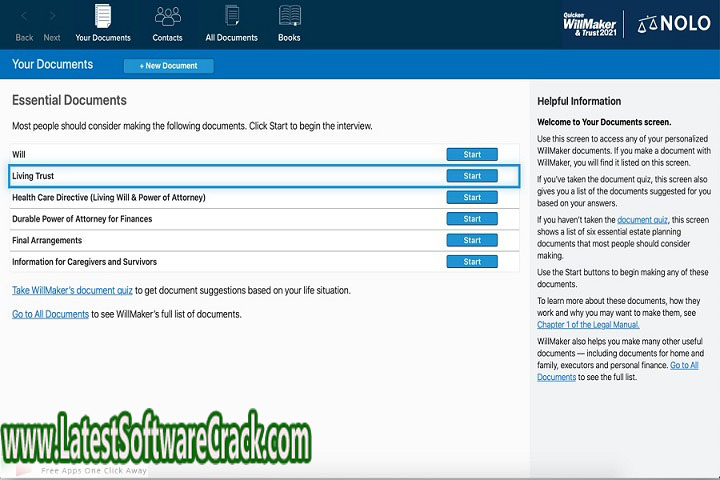Viewport: 720px width, 480px height.
Task: Open the document quiz link in Helpful Information
Action: pyautogui.click(x=642, y=220)
